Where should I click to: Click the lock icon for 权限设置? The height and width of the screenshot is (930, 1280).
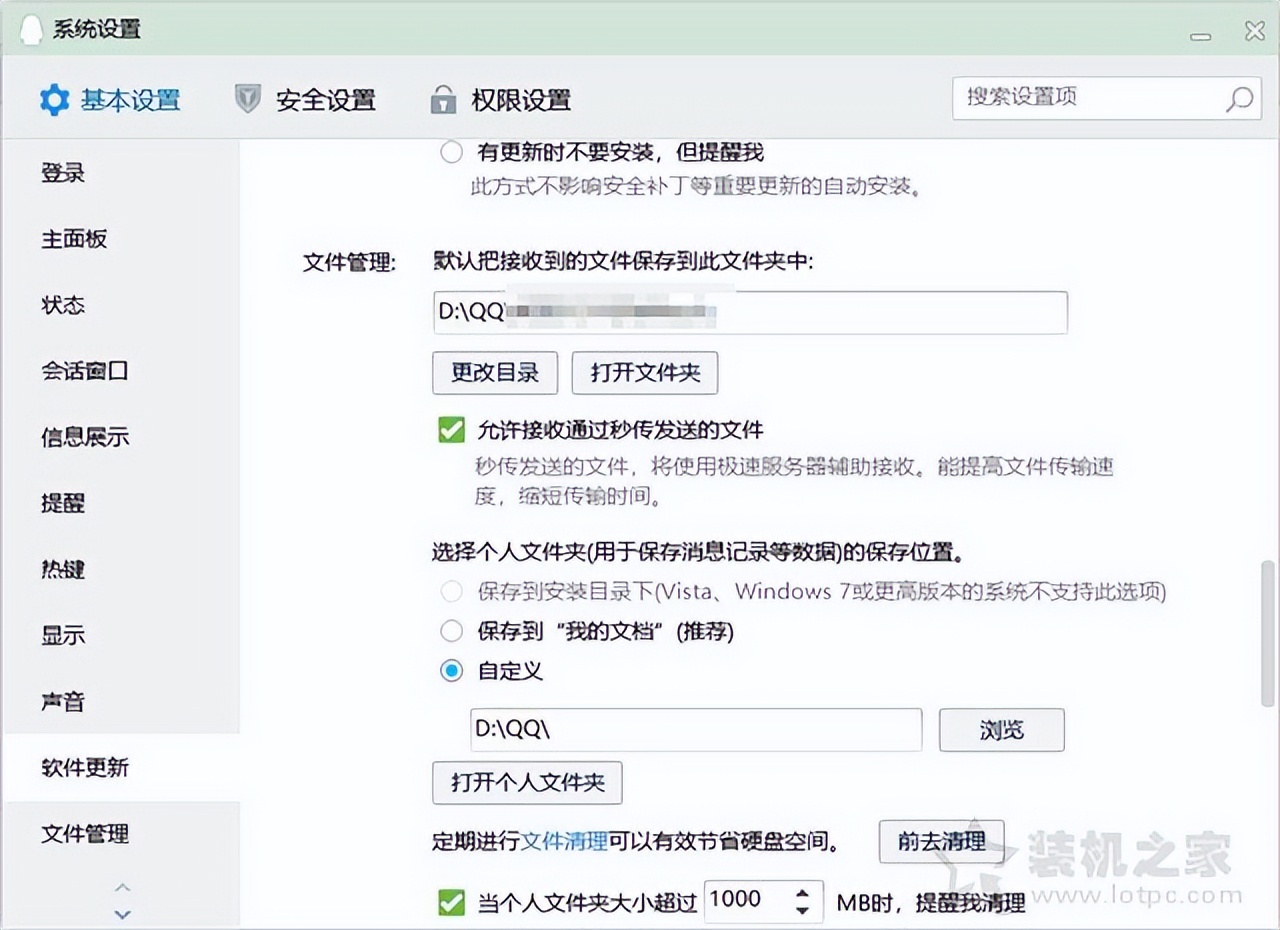[x=442, y=100]
